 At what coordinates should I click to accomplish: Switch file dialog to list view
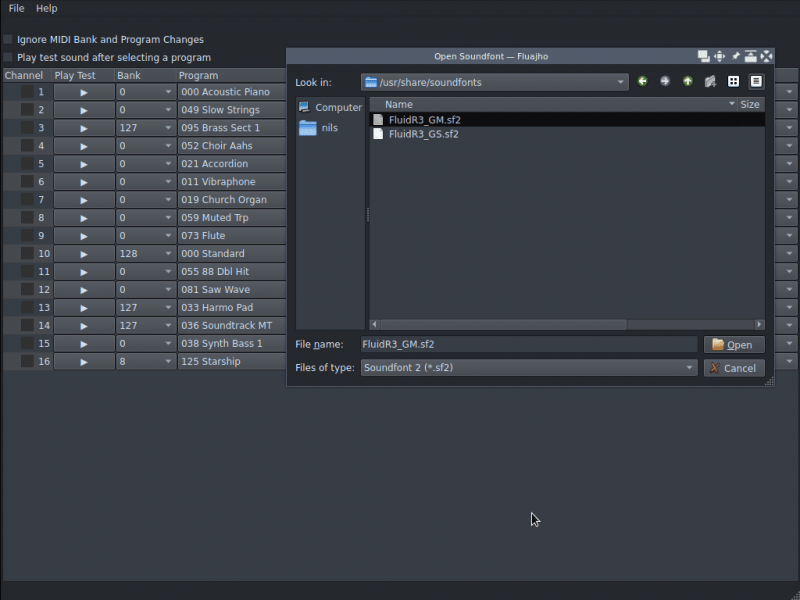pyautogui.click(x=733, y=82)
